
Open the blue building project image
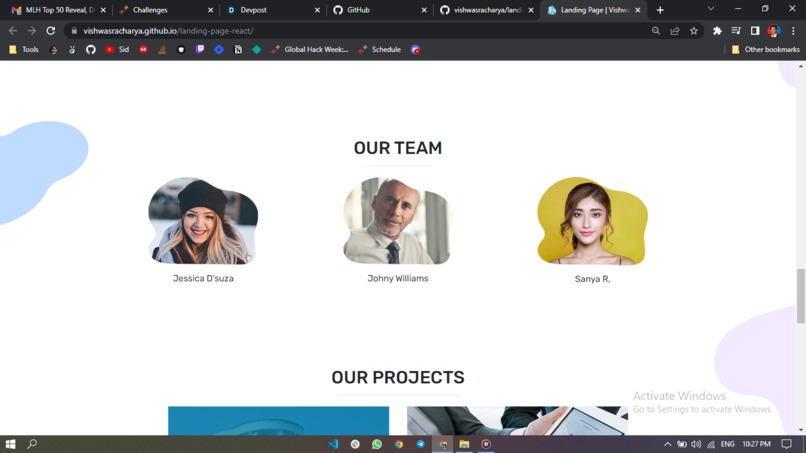pos(279,421)
